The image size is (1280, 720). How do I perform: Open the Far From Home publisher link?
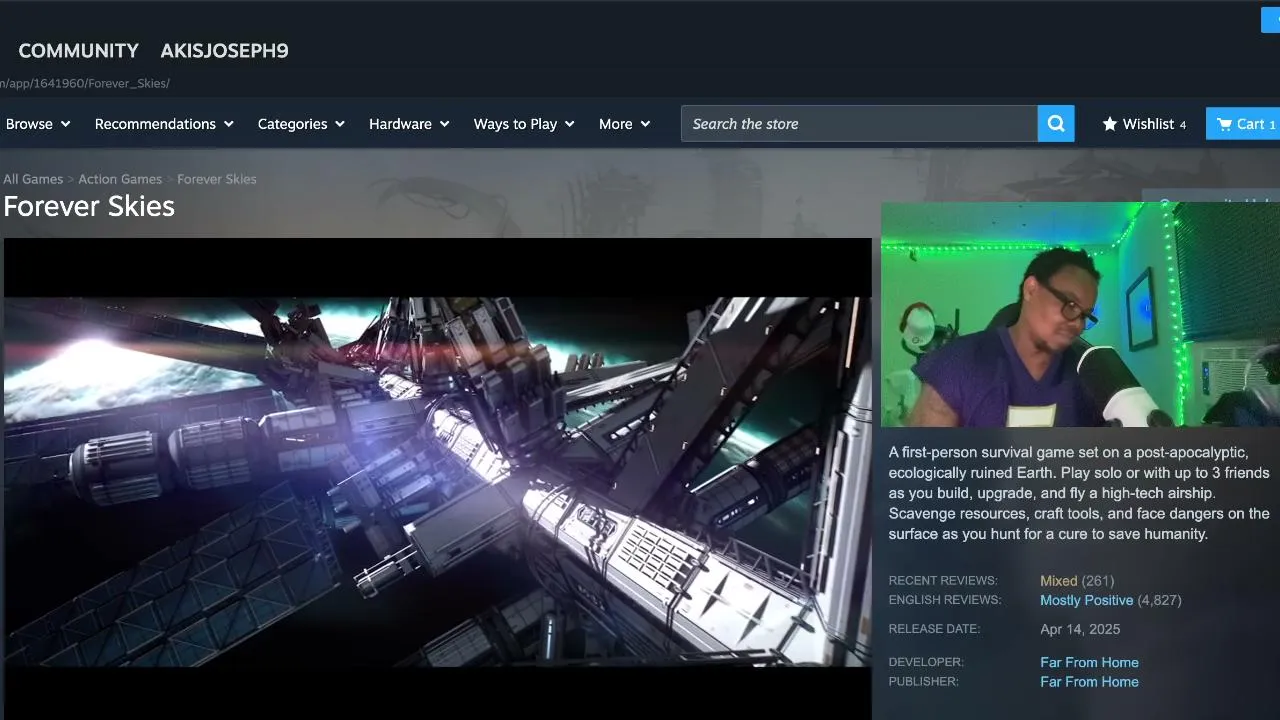(1089, 682)
